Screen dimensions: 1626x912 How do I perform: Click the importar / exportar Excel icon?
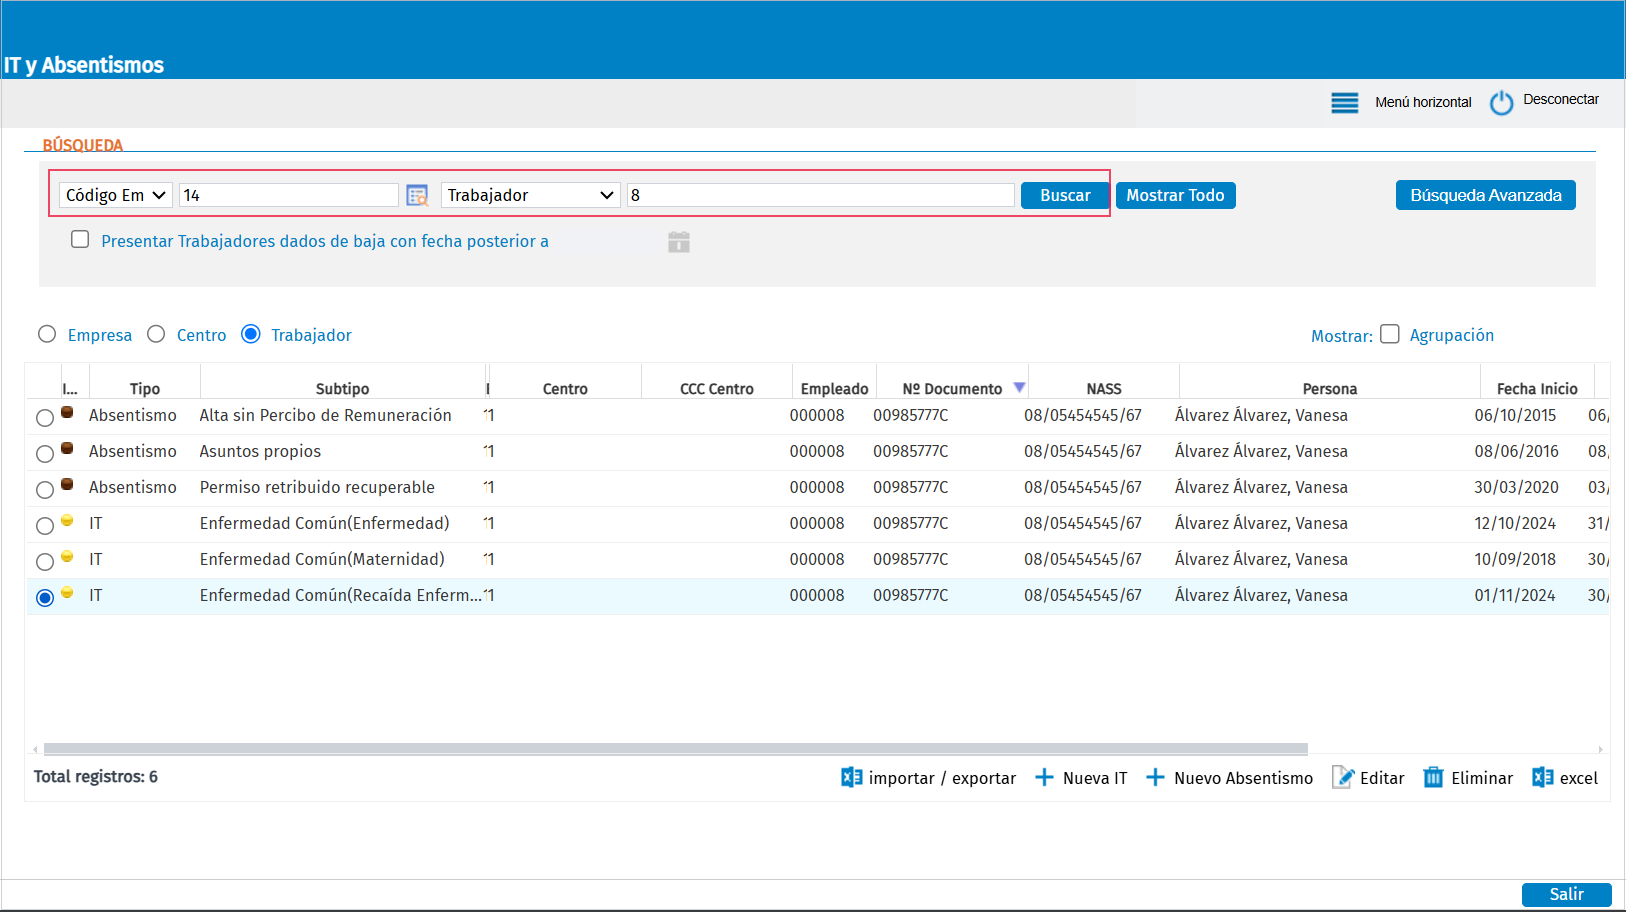point(851,777)
